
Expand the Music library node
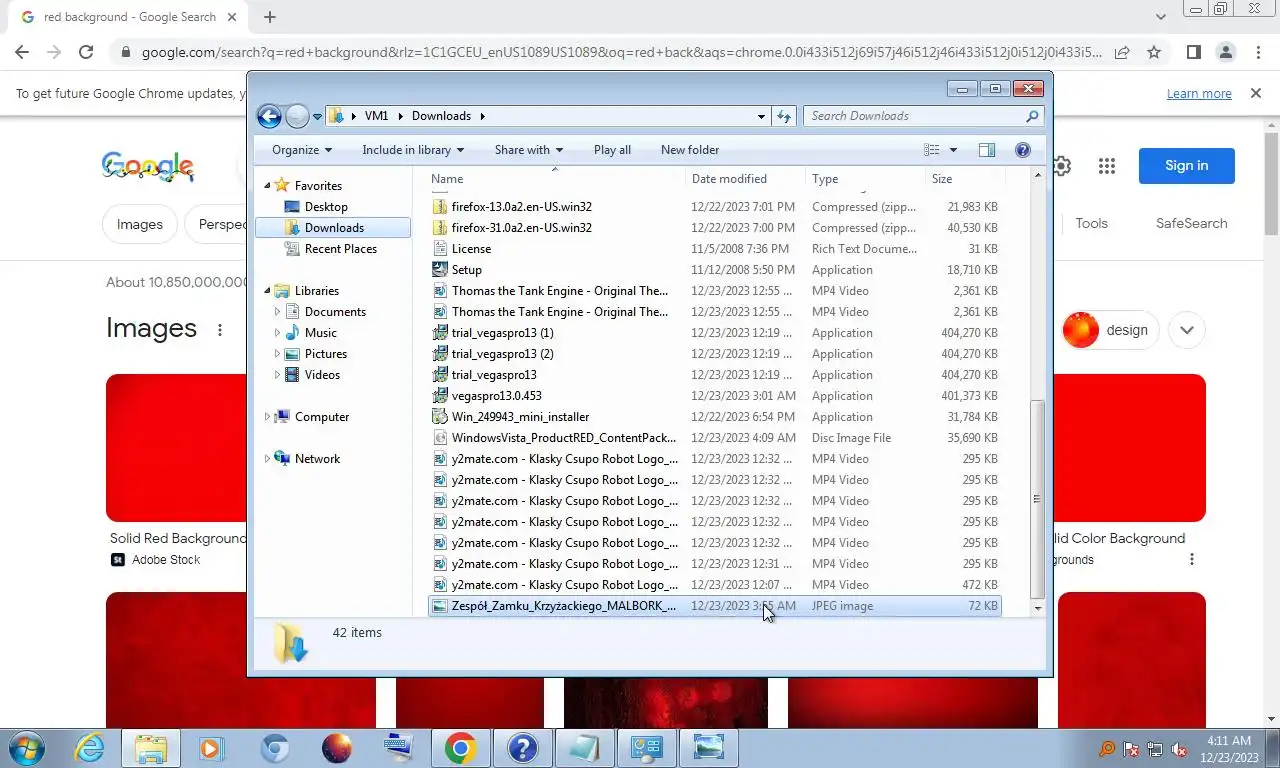[277, 333]
